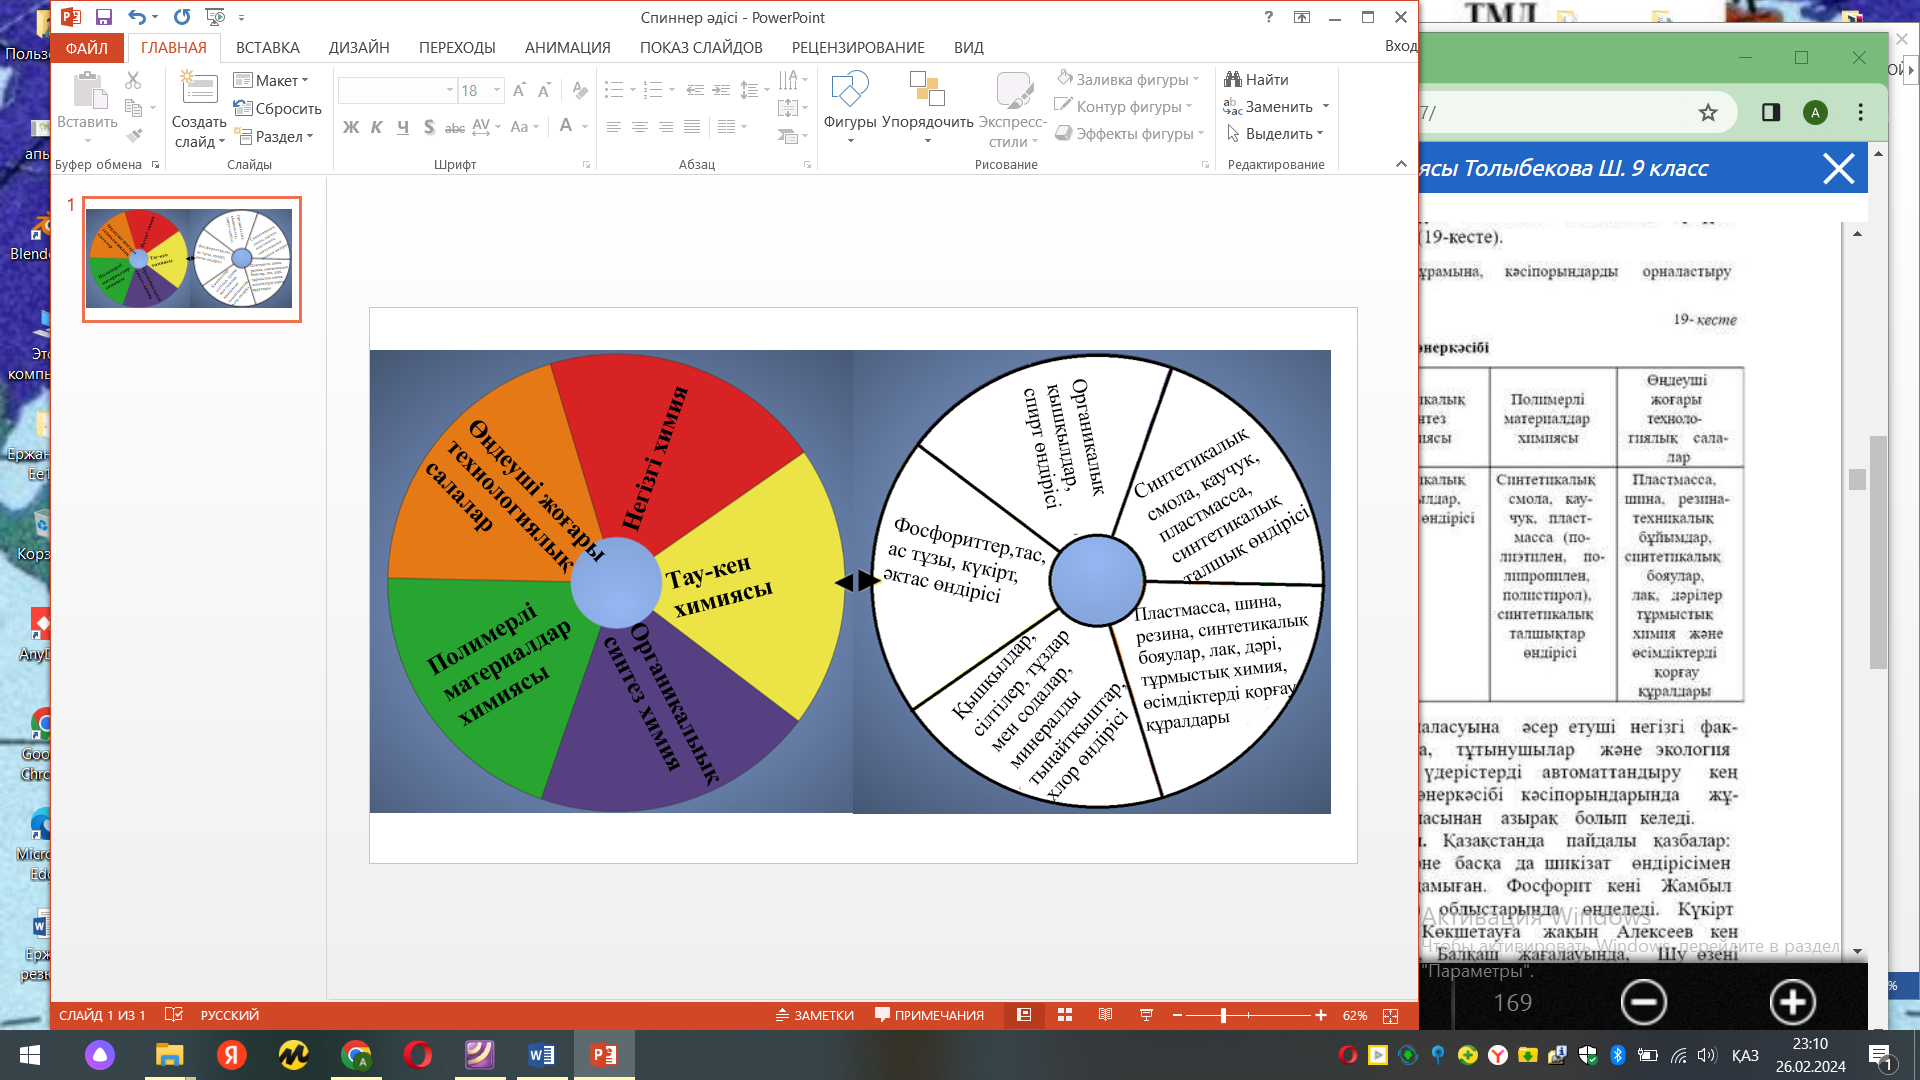Image resolution: width=1920 pixels, height=1080 pixels.
Task: Switch to Normal view icon in status bar
Action: tap(1024, 1015)
